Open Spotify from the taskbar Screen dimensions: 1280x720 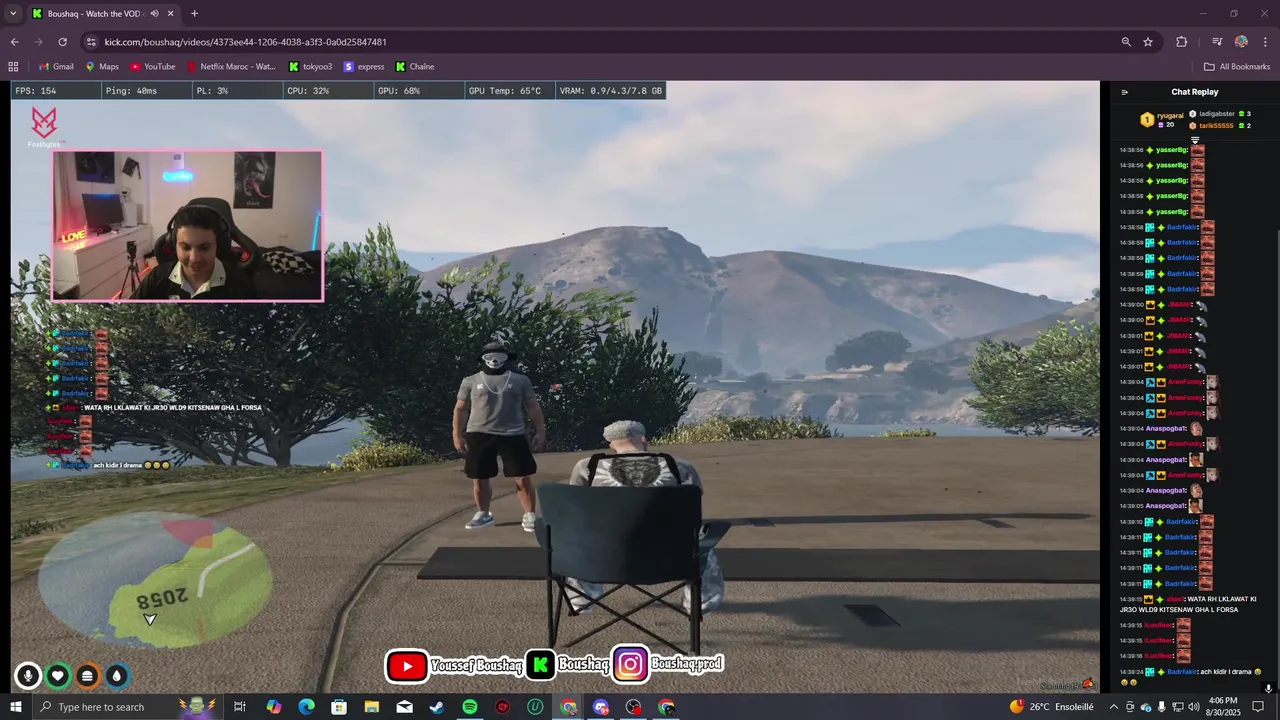(470, 707)
